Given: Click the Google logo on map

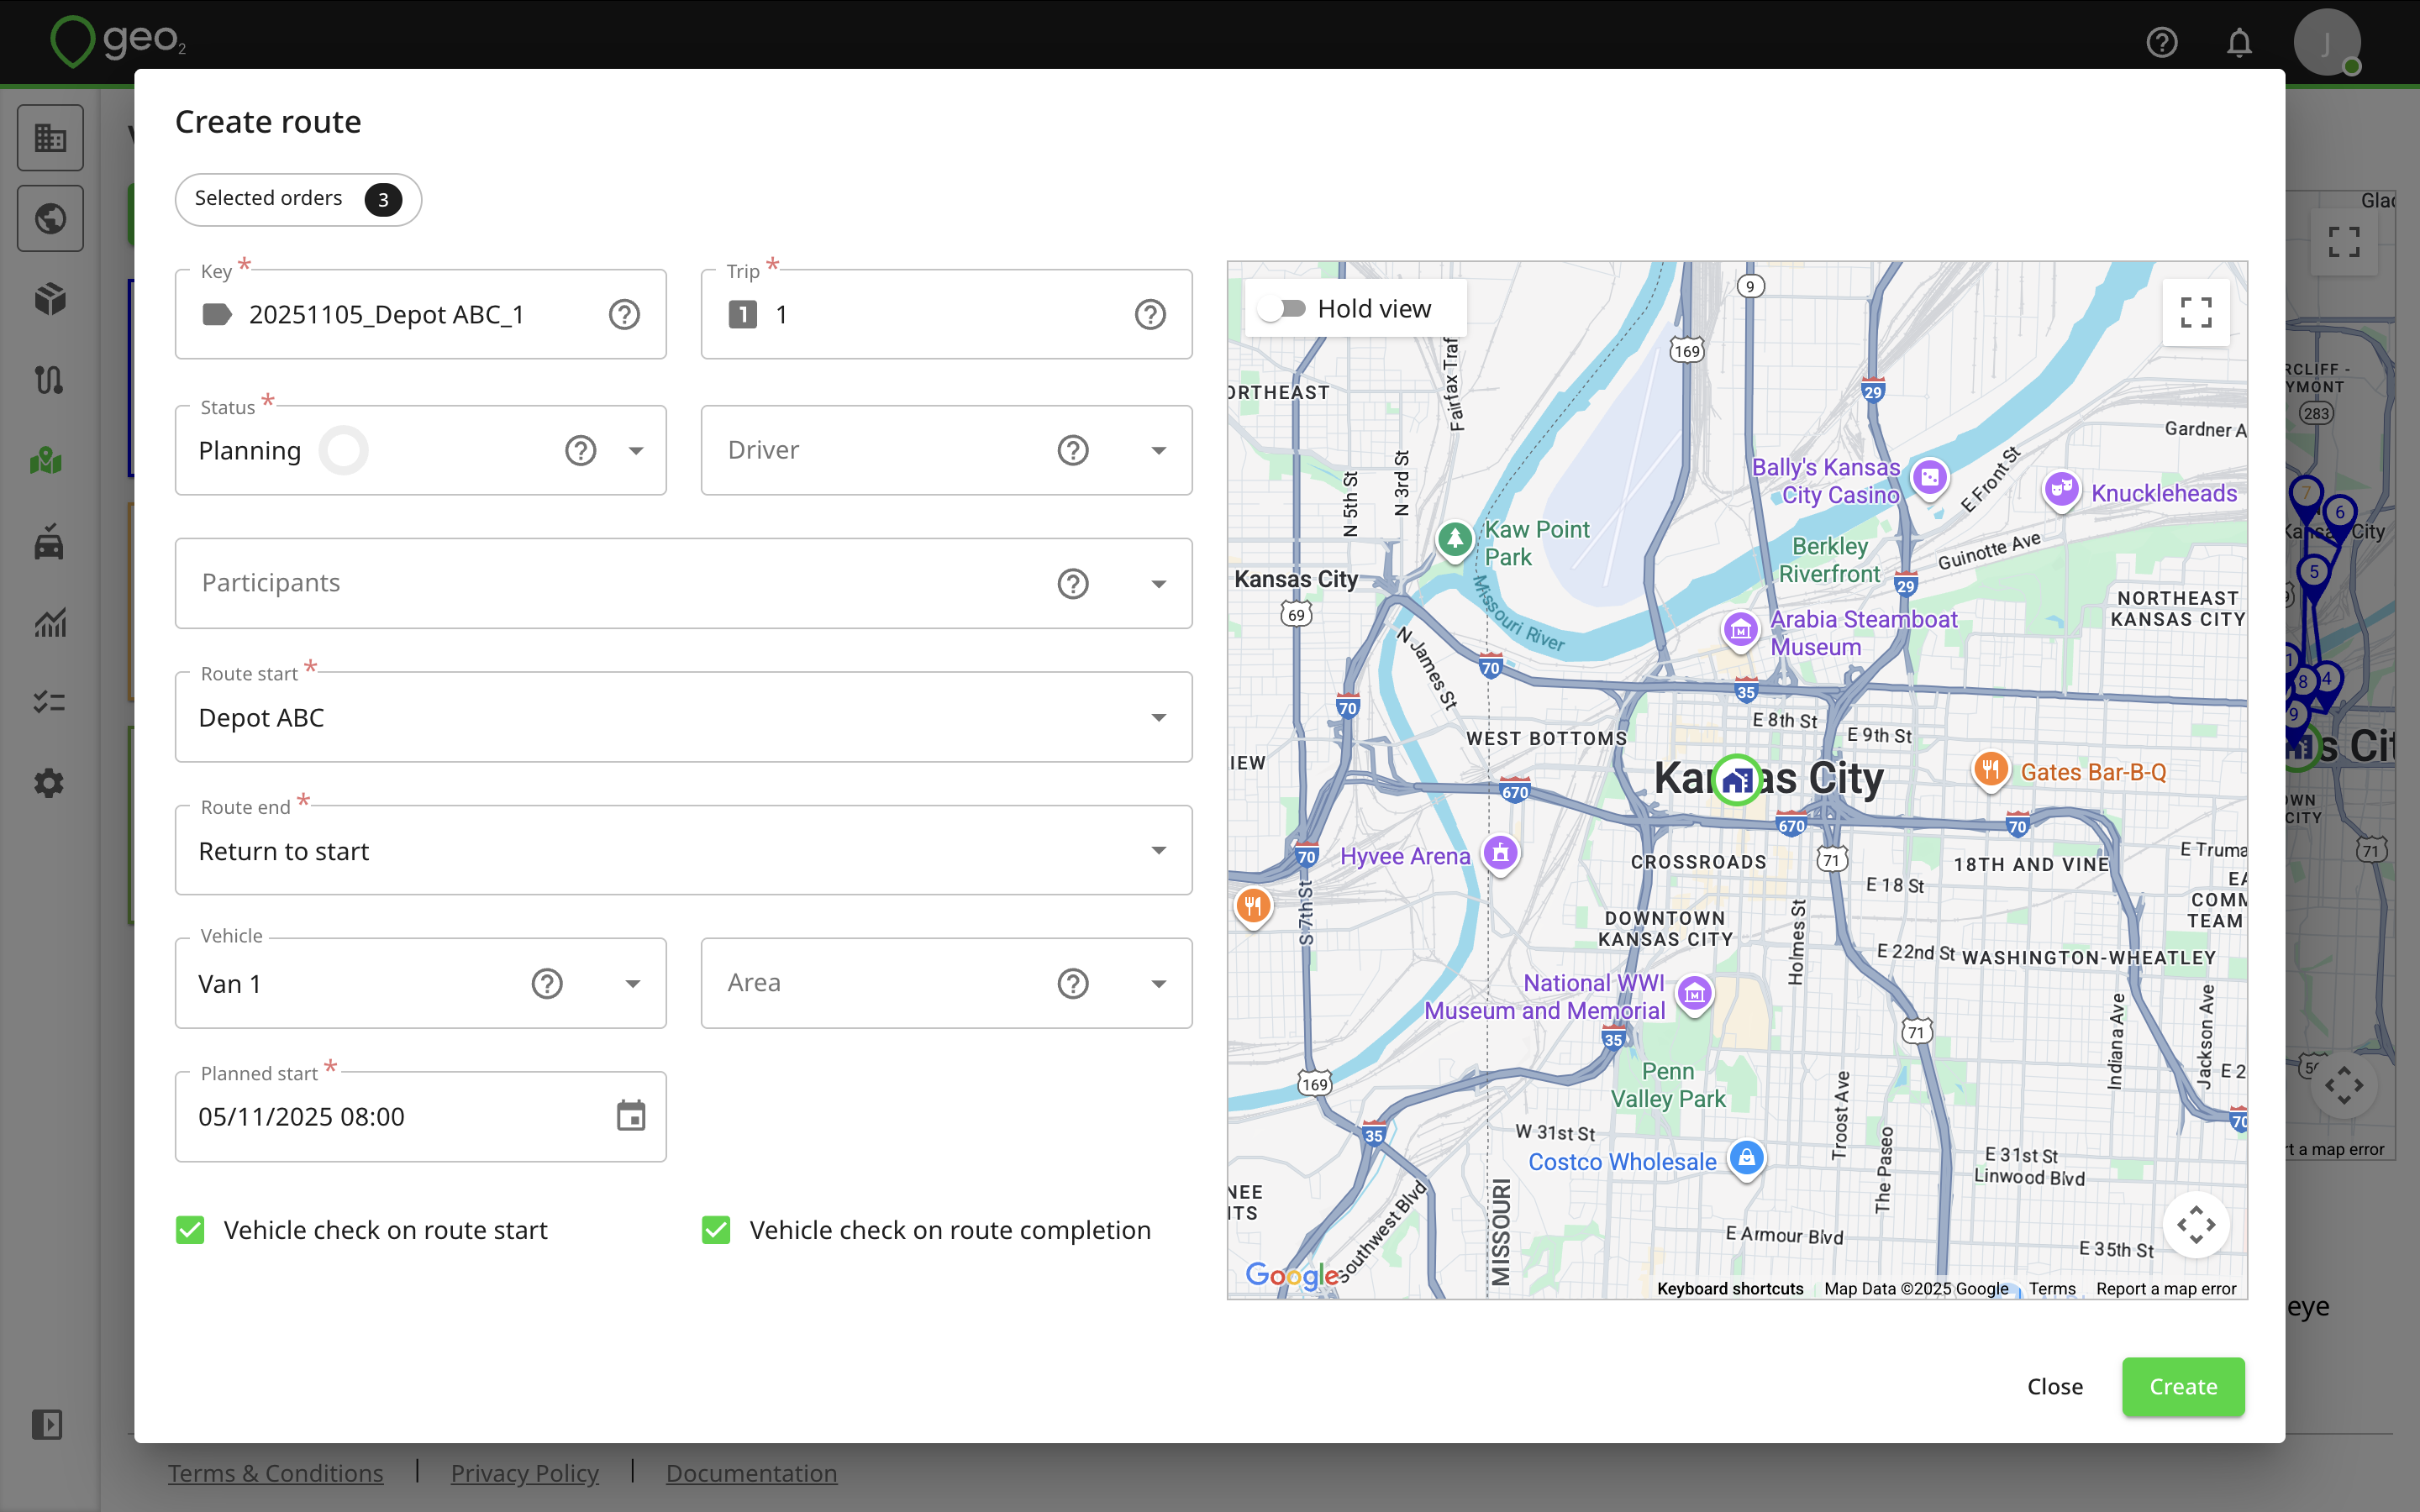Looking at the screenshot, I should [x=1292, y=1275].
